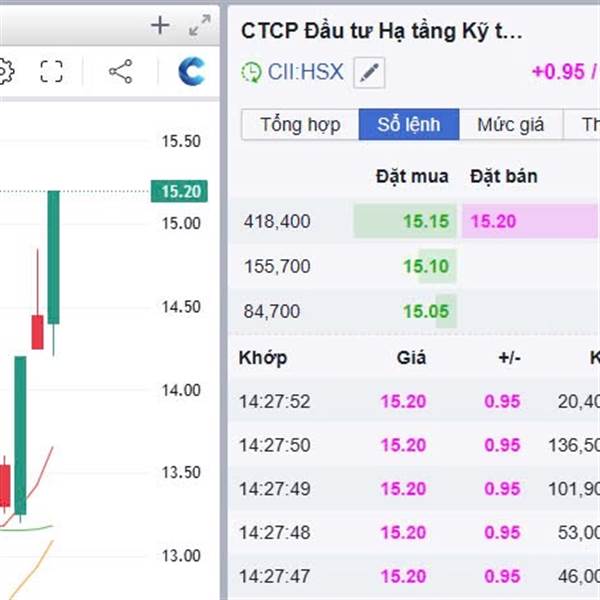Toggle fullscreen frame icon

51,72
